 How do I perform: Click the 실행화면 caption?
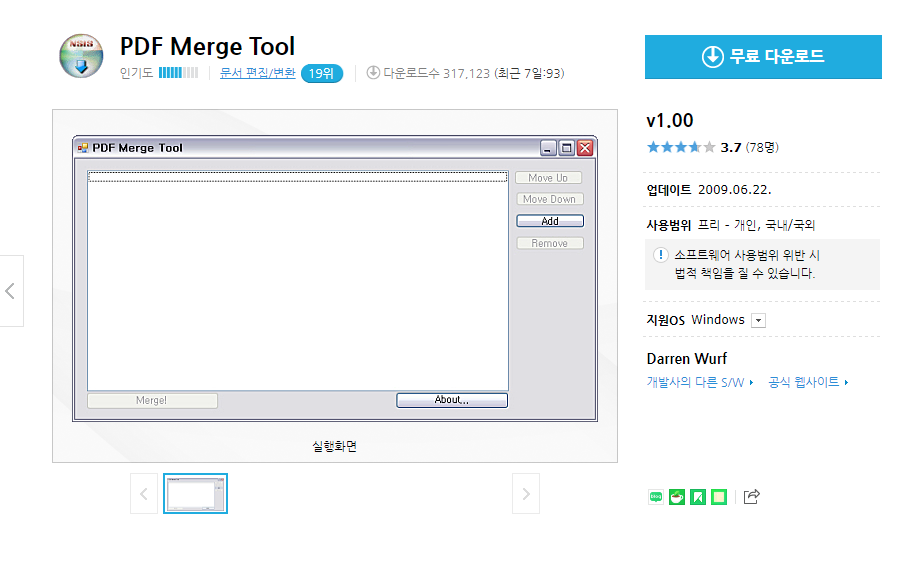click(x=334, y=446)
